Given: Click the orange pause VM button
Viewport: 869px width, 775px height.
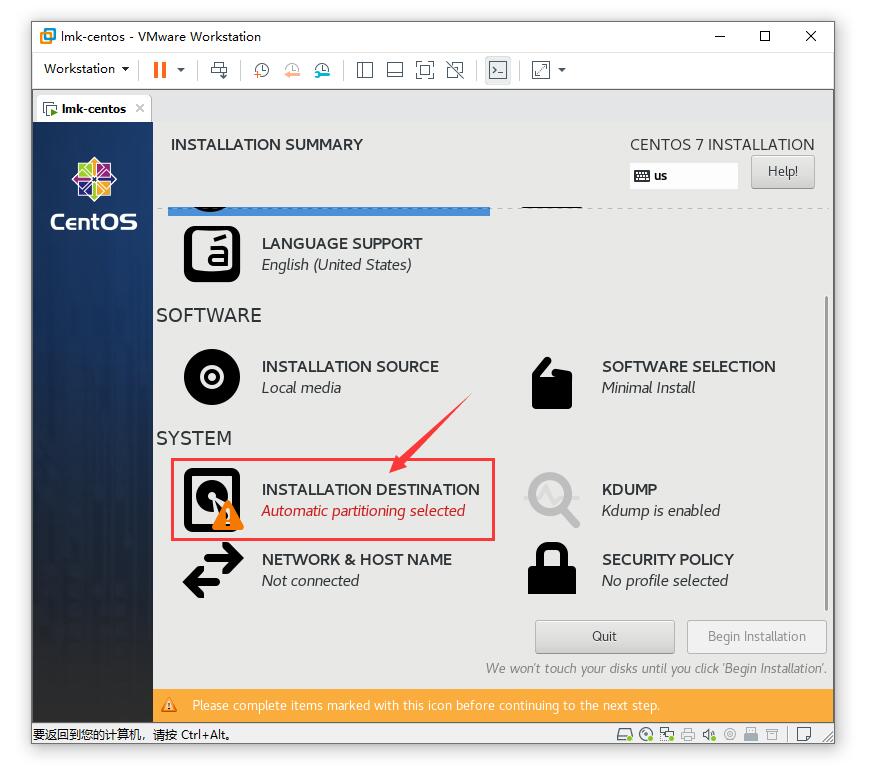Looking at the screenshot, I should coord(160,70).
